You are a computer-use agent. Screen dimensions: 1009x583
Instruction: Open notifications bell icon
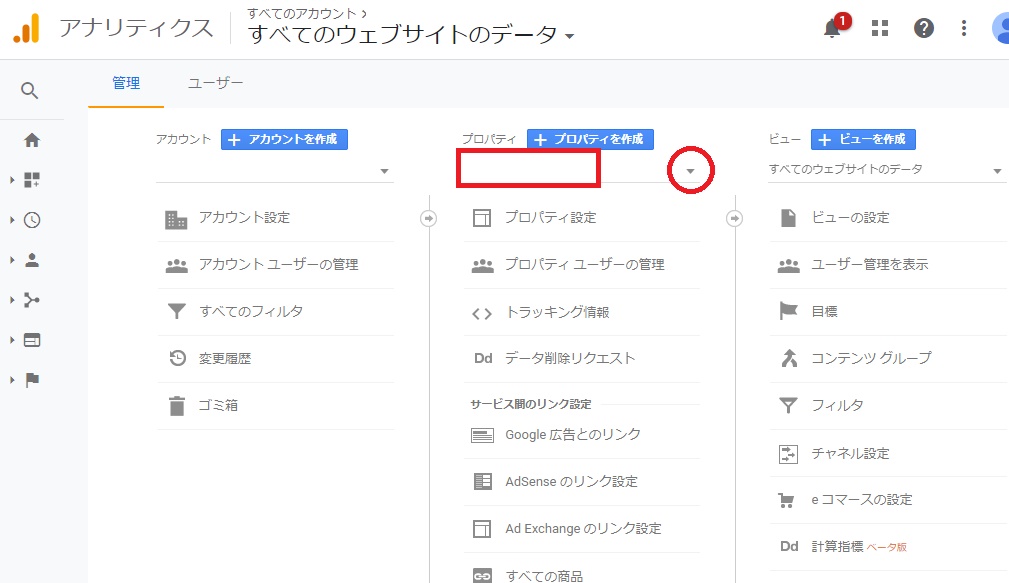tap(833, 28)
